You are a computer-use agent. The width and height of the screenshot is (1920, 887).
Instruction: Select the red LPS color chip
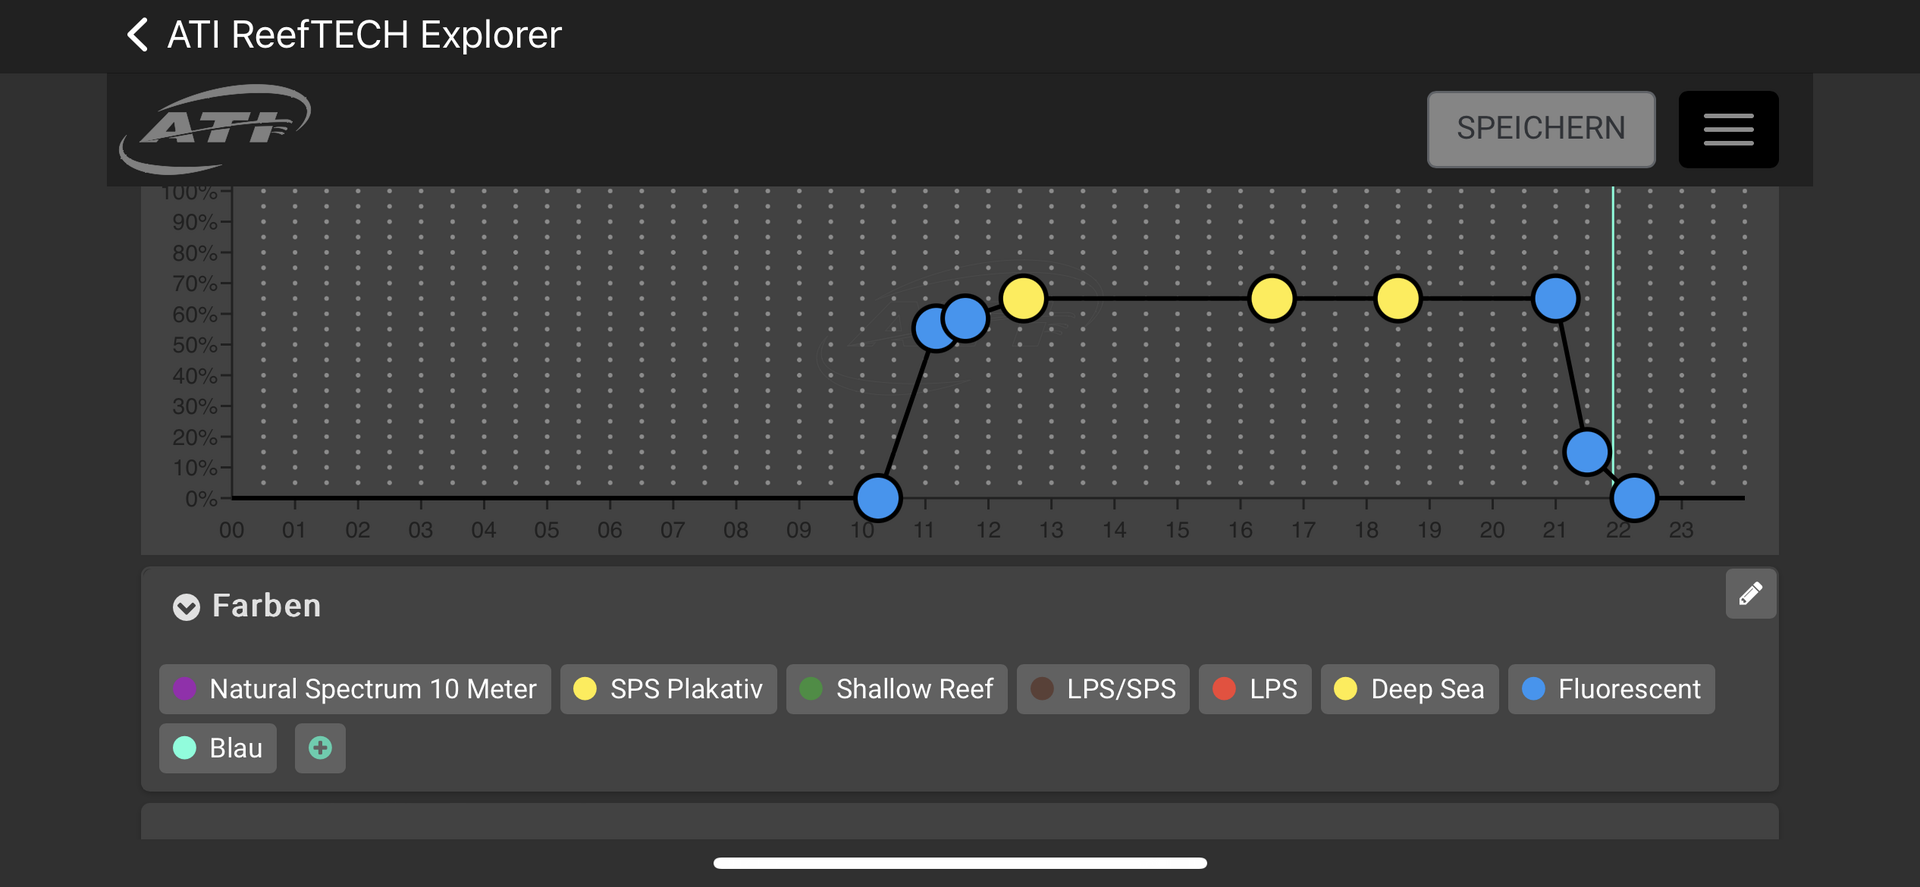click(1254, 689)
